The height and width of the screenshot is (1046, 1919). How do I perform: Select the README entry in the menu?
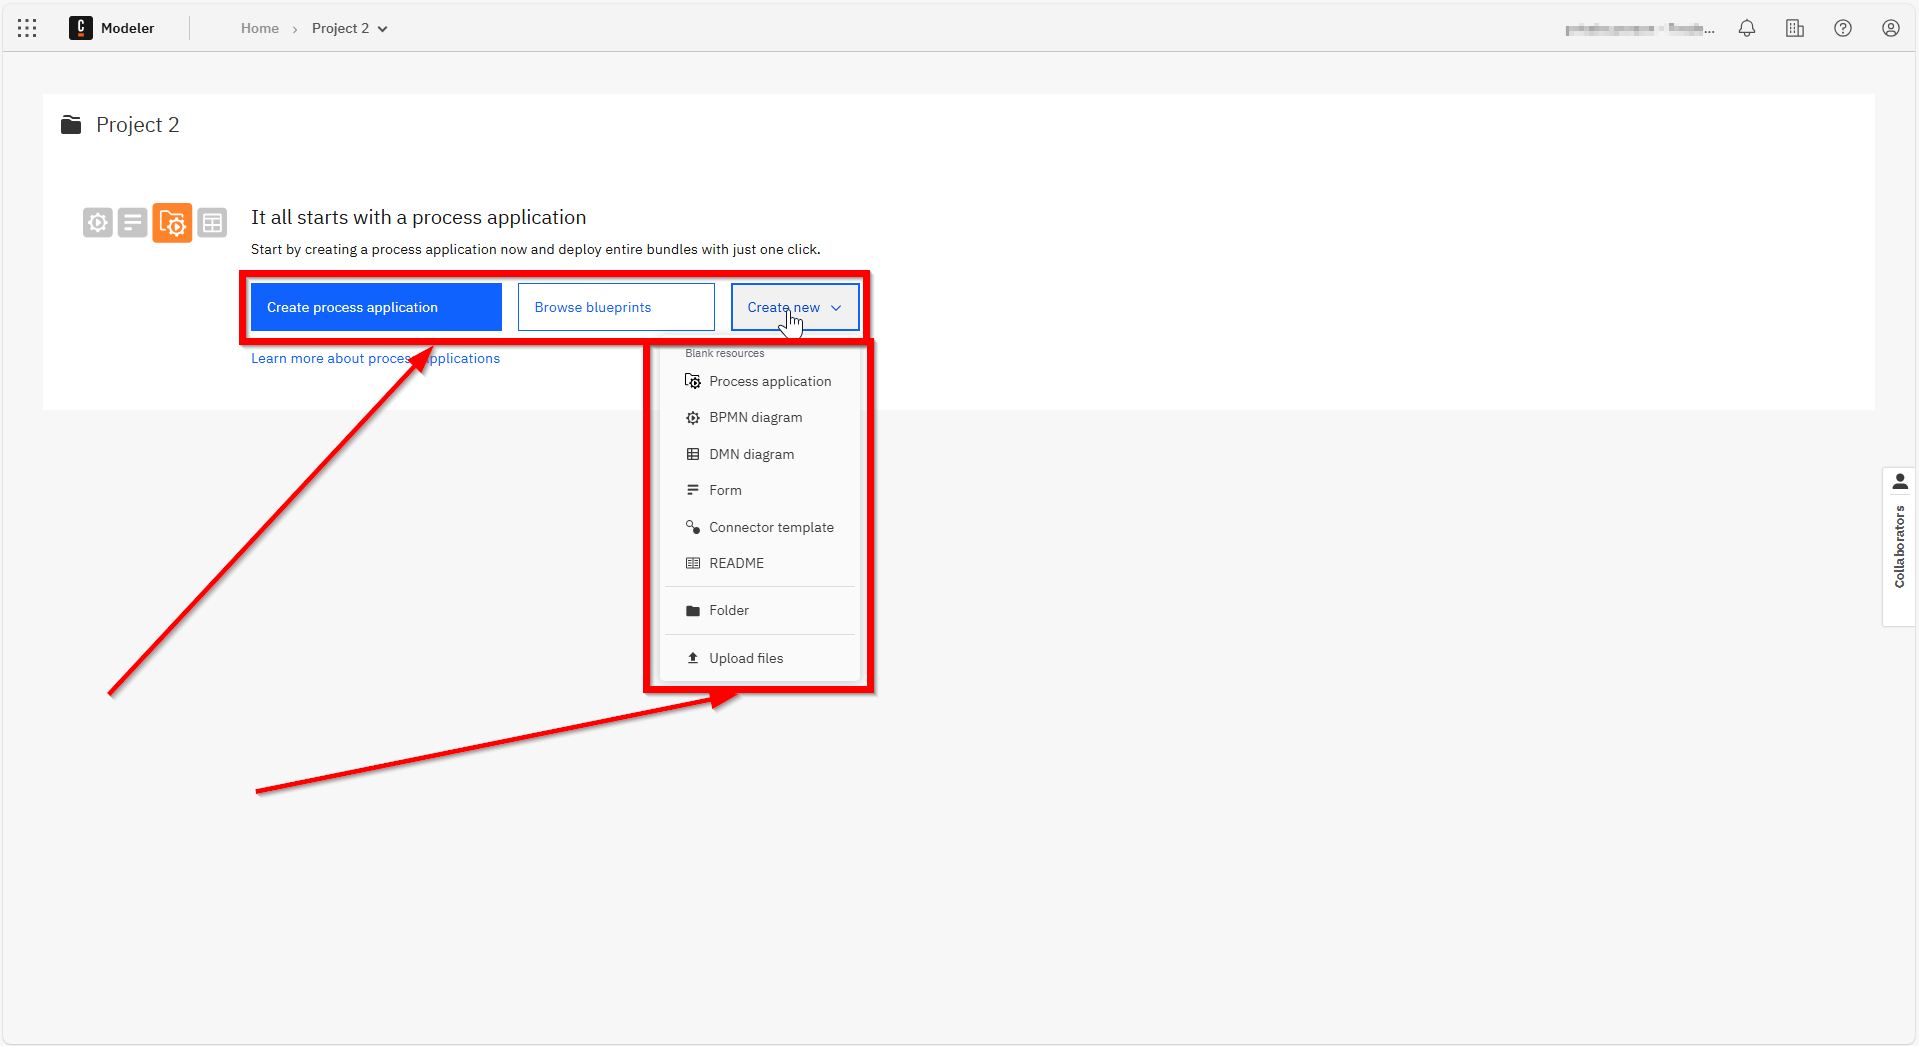[x=736, y=562]
